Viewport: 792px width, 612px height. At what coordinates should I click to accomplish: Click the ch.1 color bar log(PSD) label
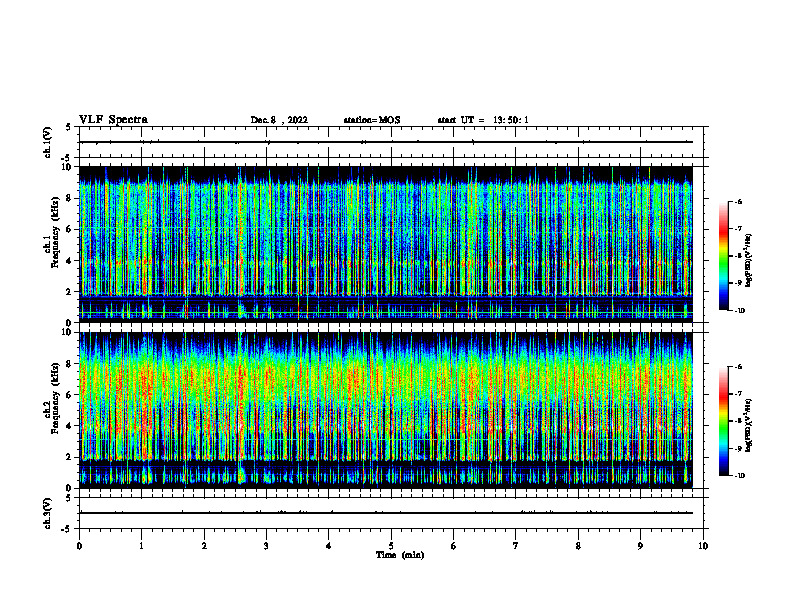[x=749, y=259]
